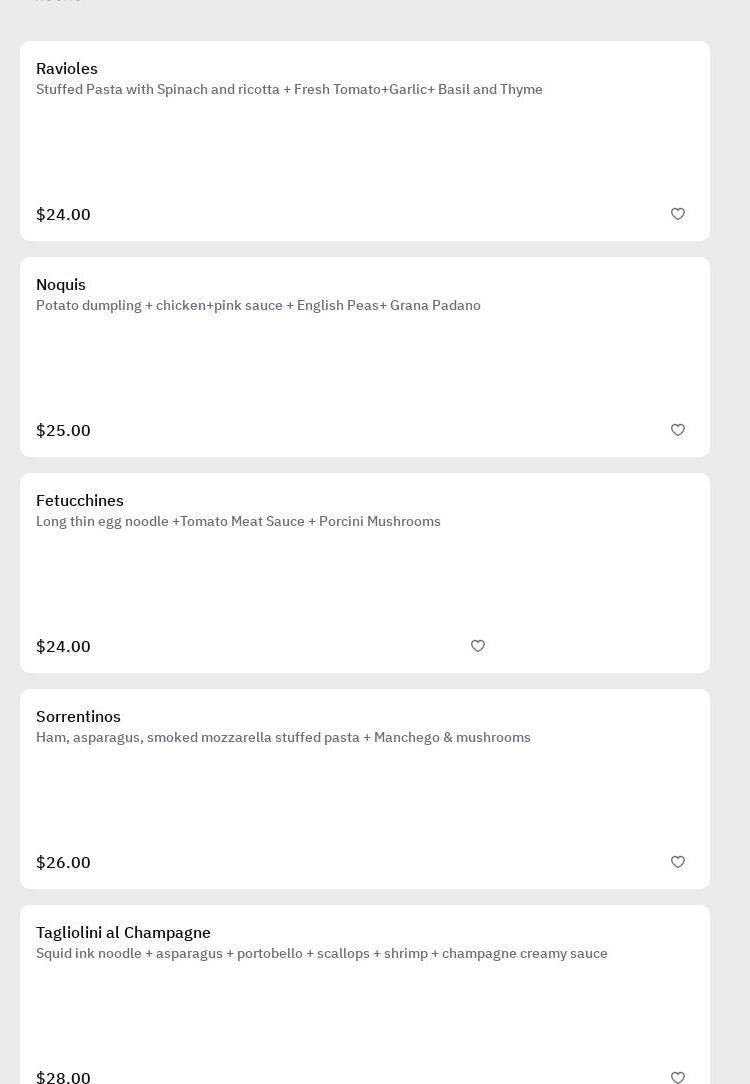Tap the Sorrentinos ham and asparagus description
This screenshot has width=750, height=1084.
283,738
